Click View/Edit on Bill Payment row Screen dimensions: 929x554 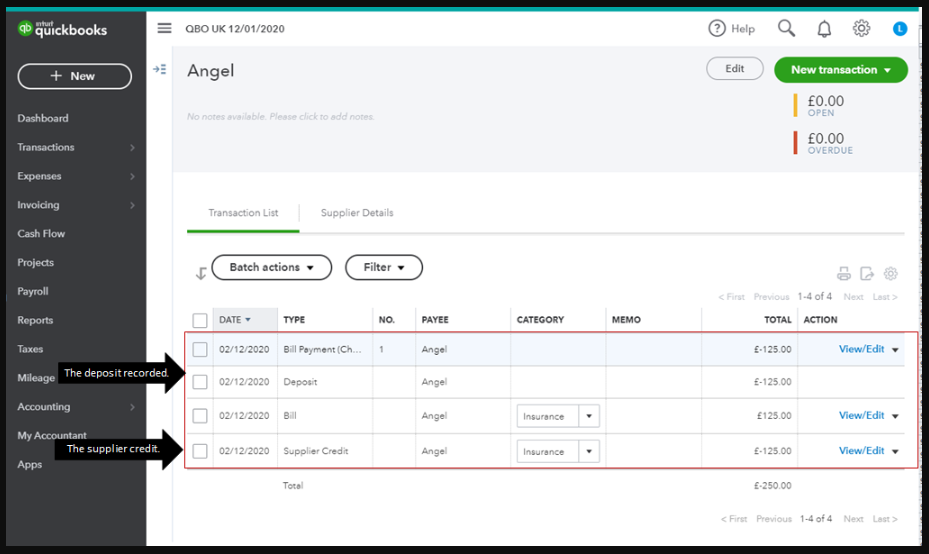pos(861,349)
